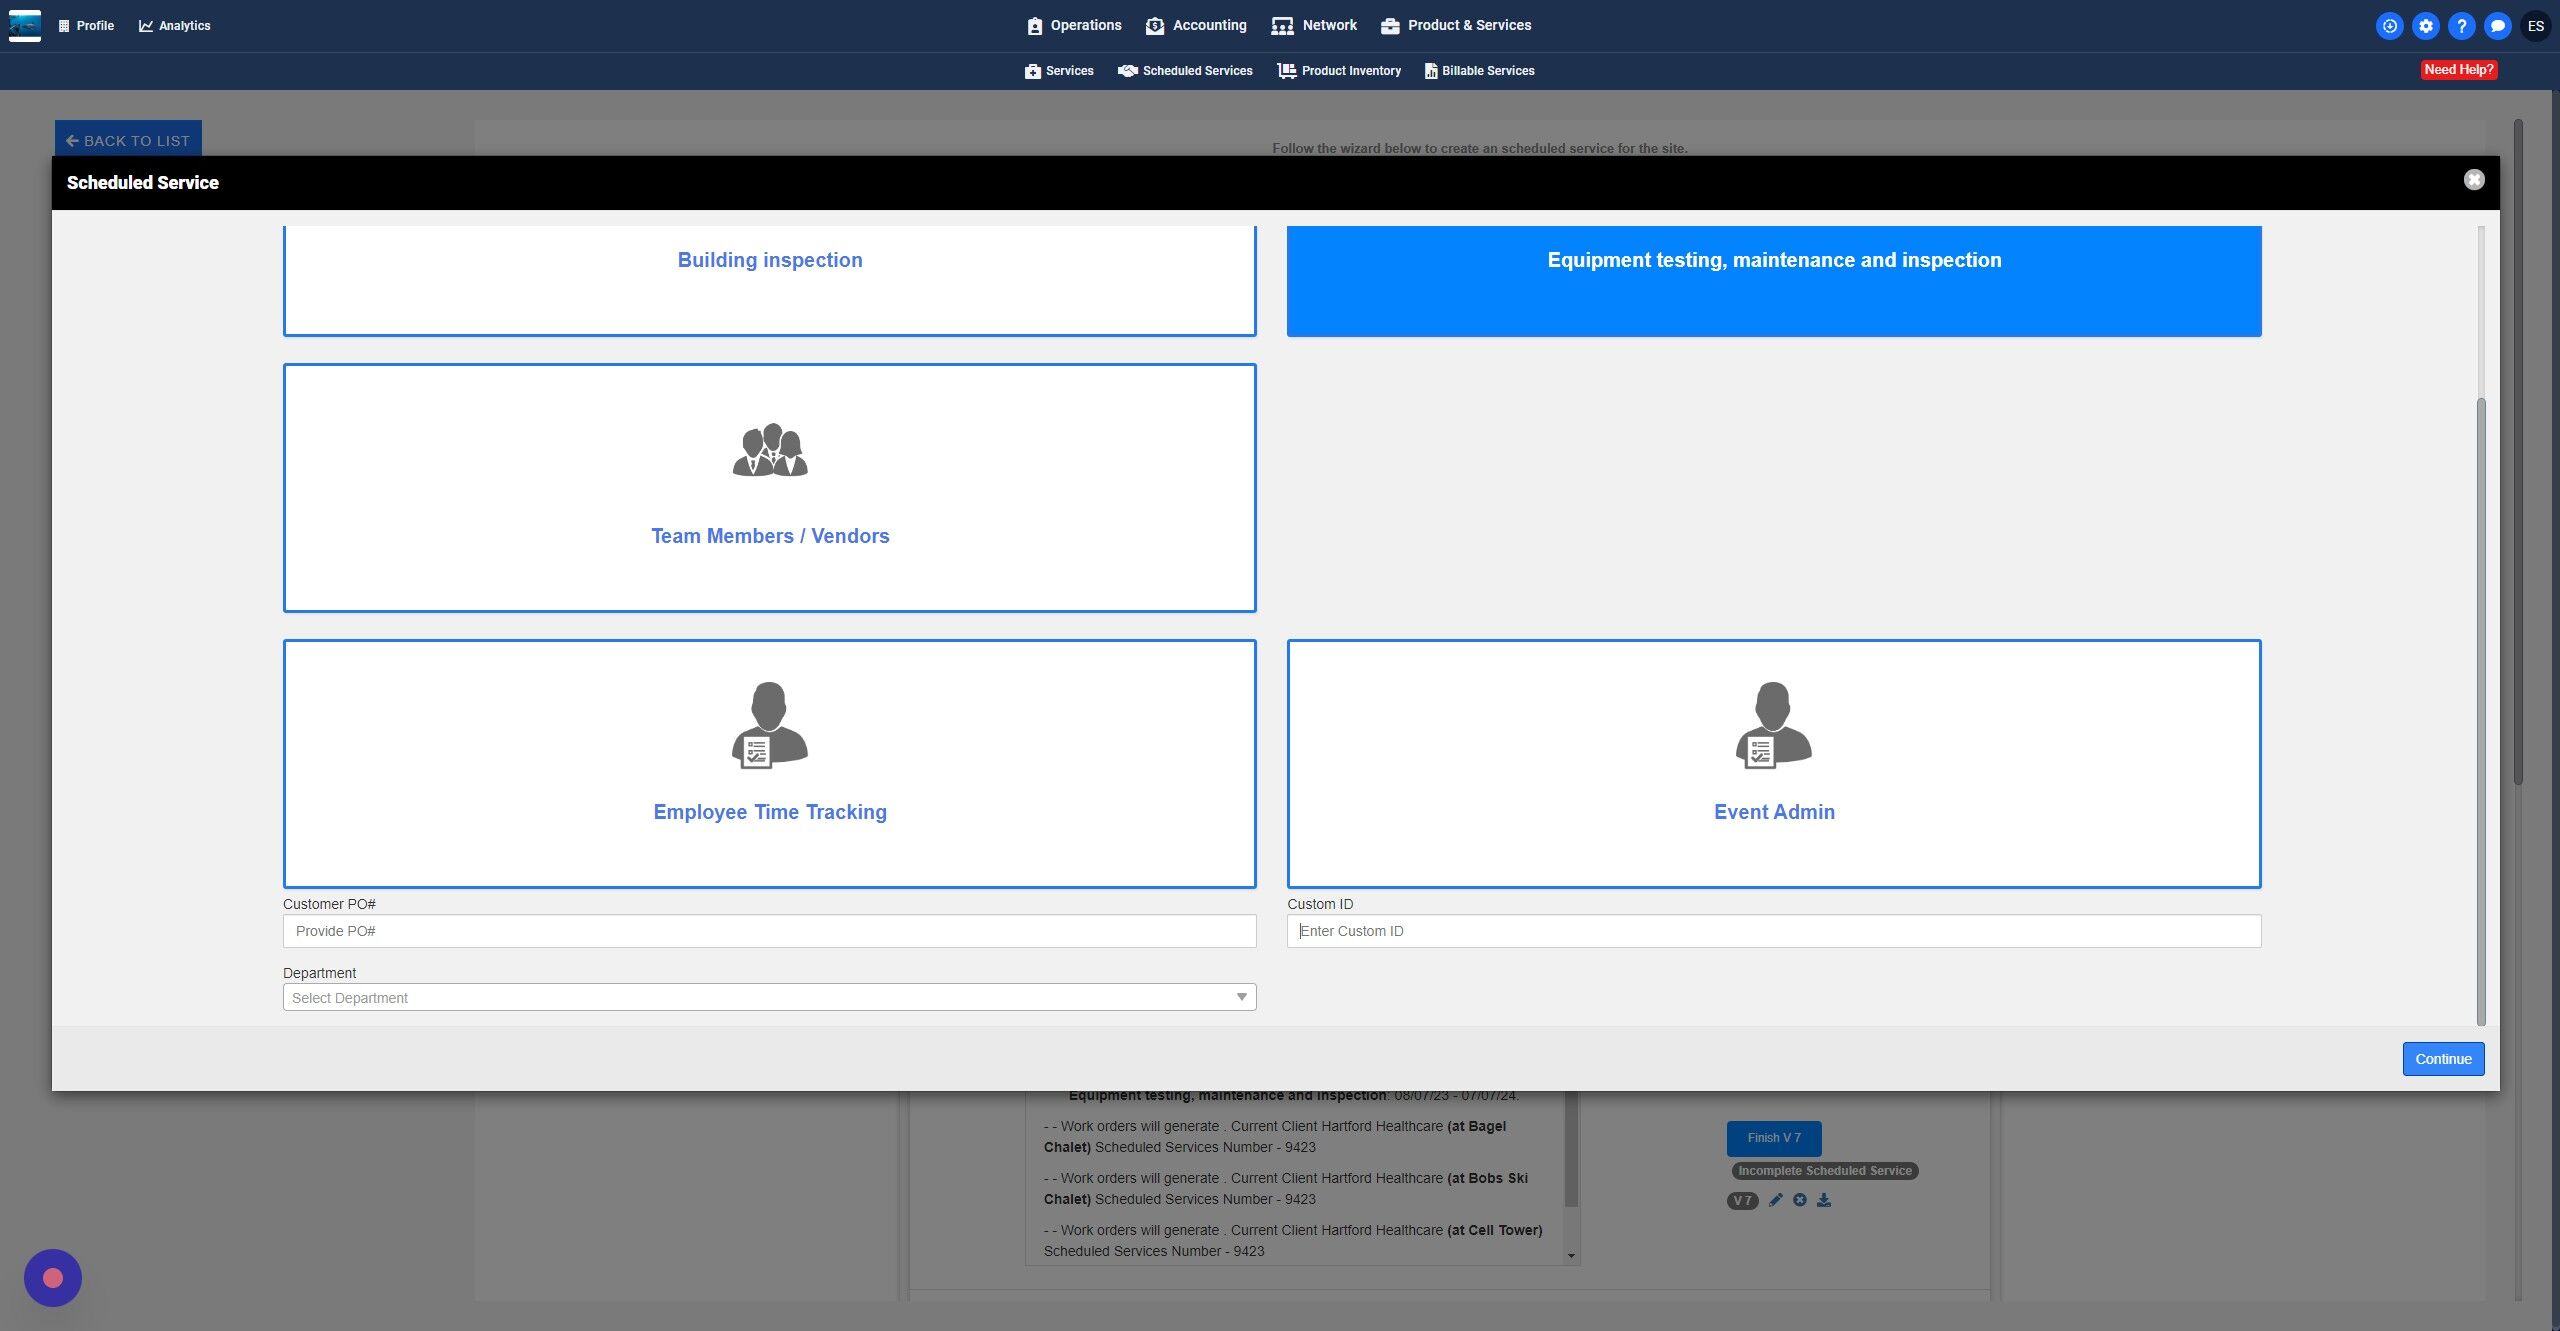
Task: Expand the Select Department dropdown
Action: [x=769, y=997]
